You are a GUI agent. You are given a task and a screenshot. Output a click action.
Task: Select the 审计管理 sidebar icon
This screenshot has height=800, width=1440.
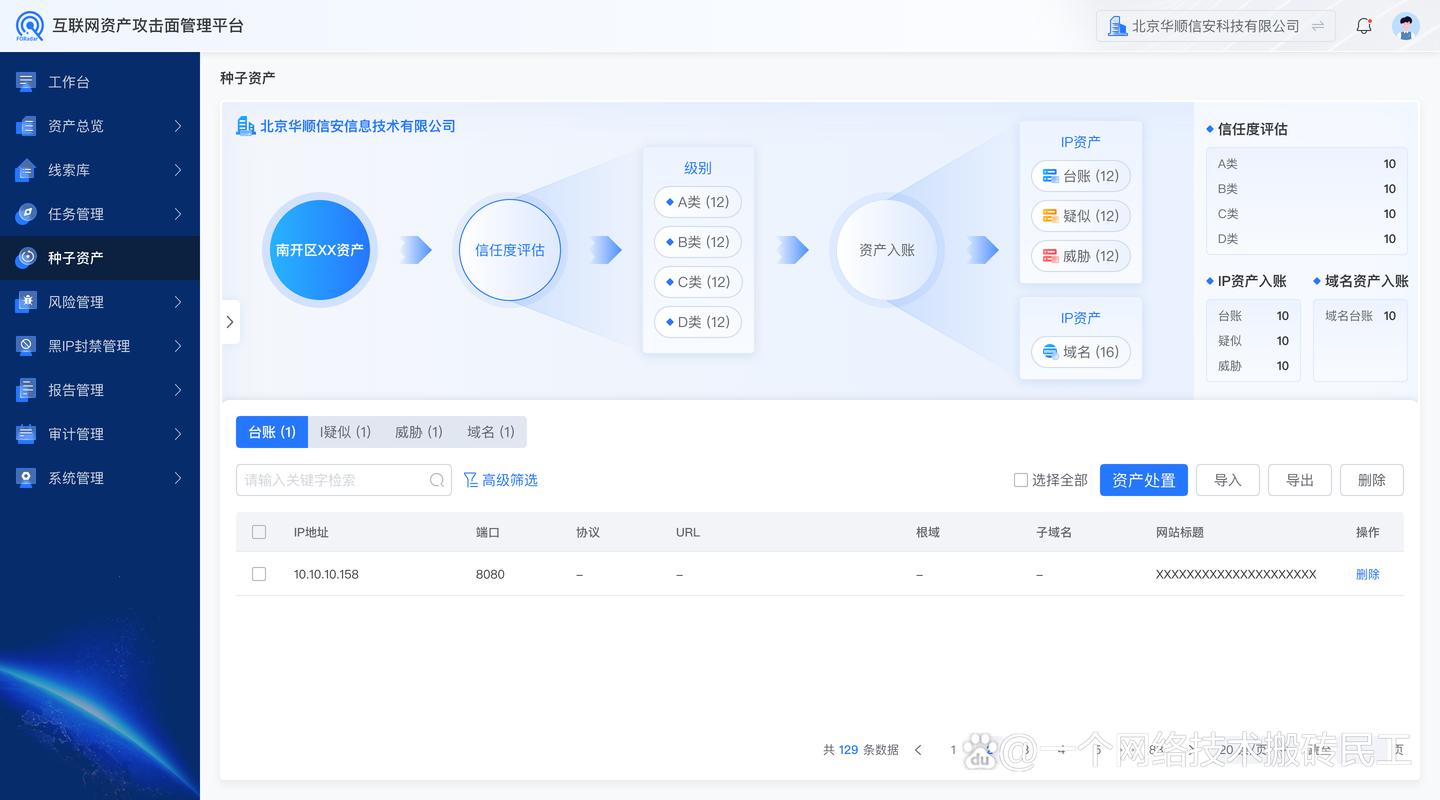point(24,433)
